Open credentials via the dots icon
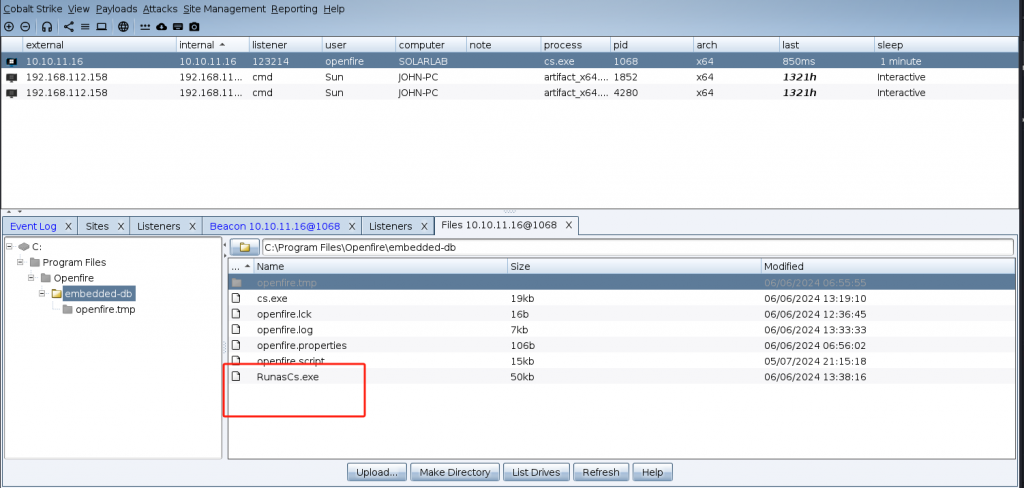 [x=145, y=27]
